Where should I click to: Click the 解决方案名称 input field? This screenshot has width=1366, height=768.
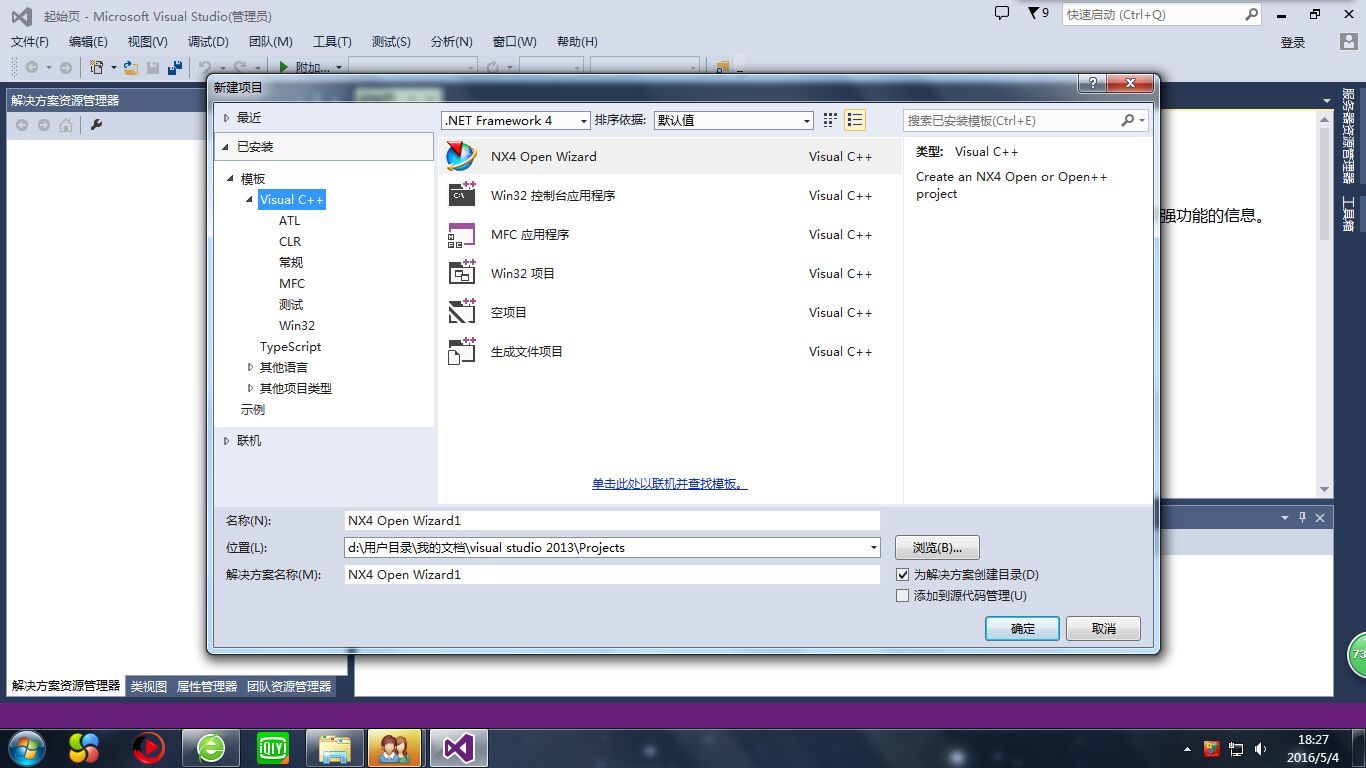pos(612,575)
